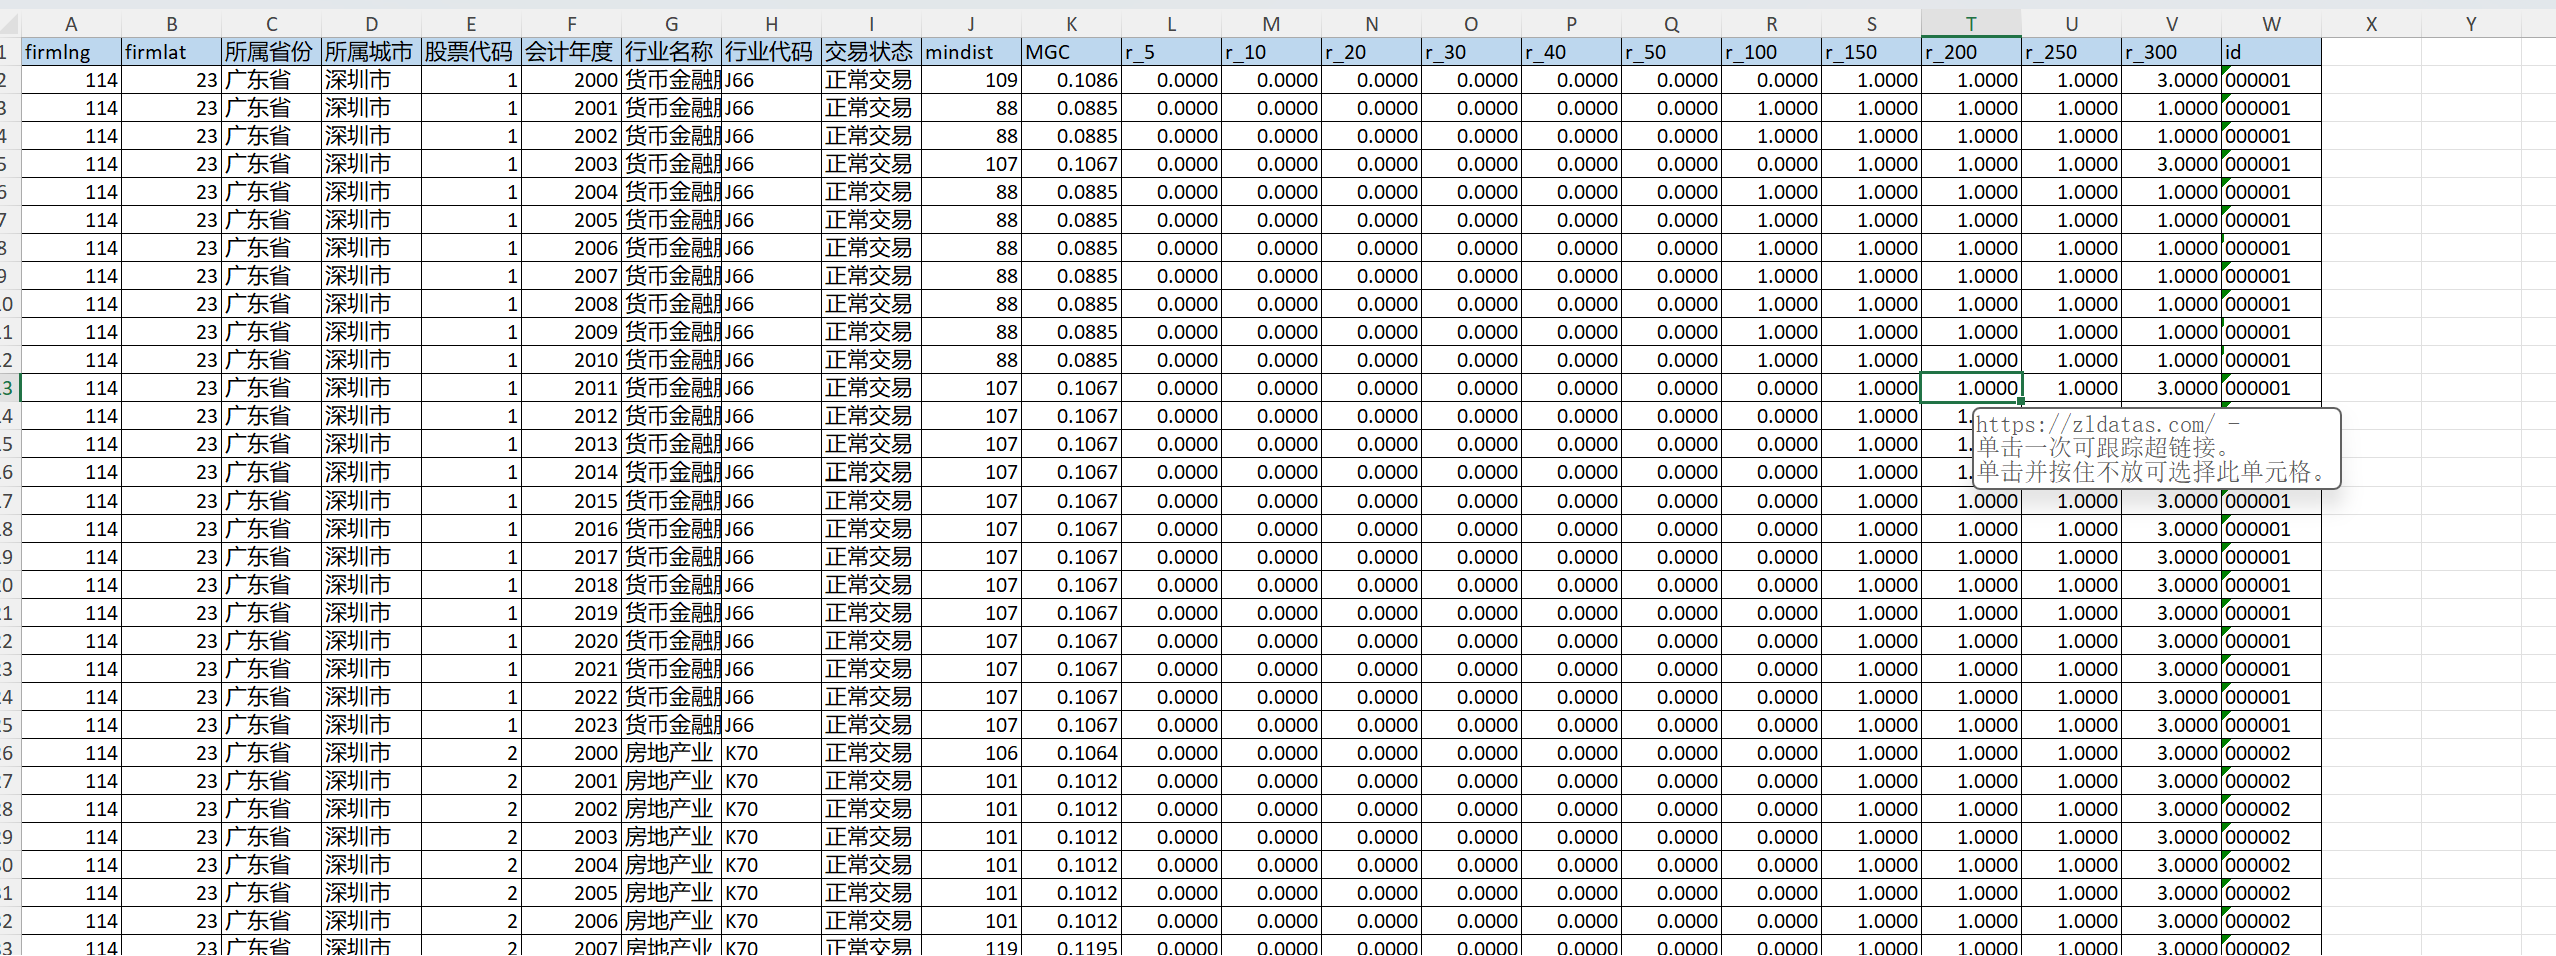Click the r_50 header cell
The image size is (2556, 956).
(1671, 52)
